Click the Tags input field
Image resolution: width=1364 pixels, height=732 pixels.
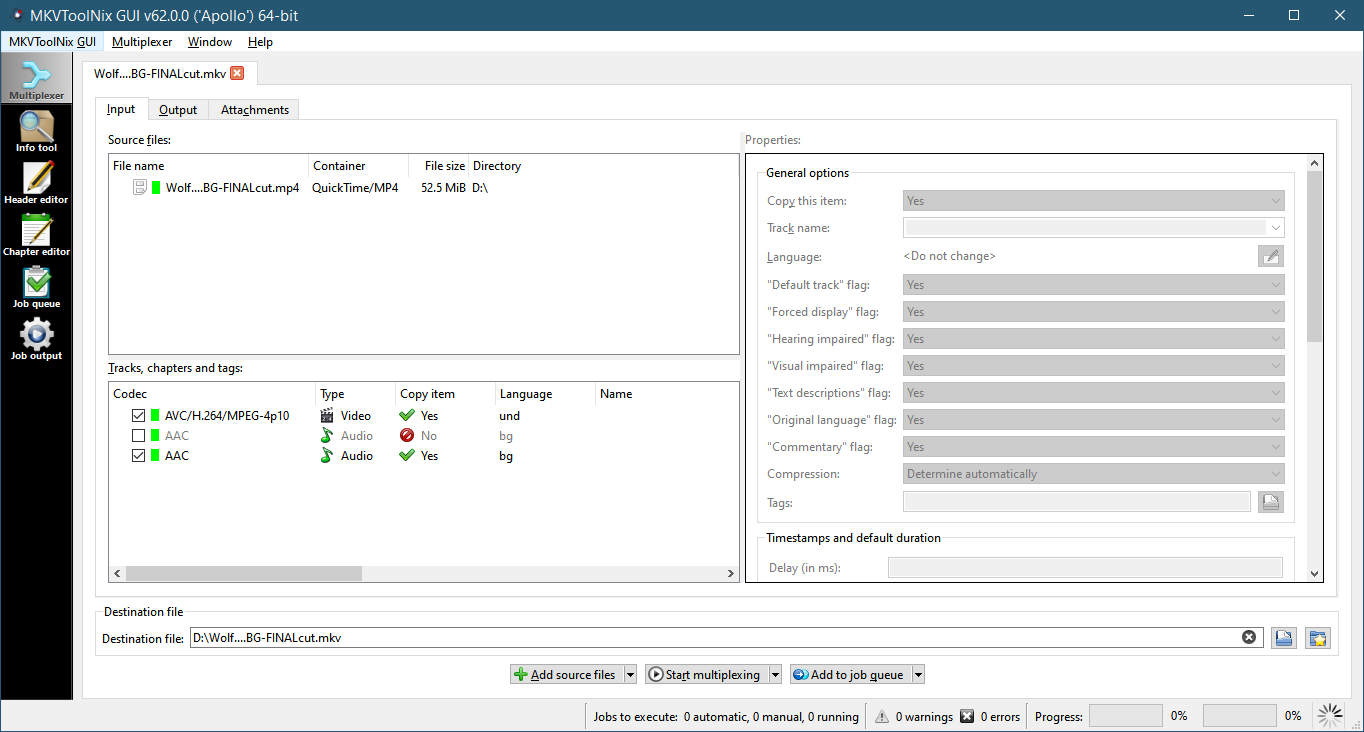coord(1076,502)
